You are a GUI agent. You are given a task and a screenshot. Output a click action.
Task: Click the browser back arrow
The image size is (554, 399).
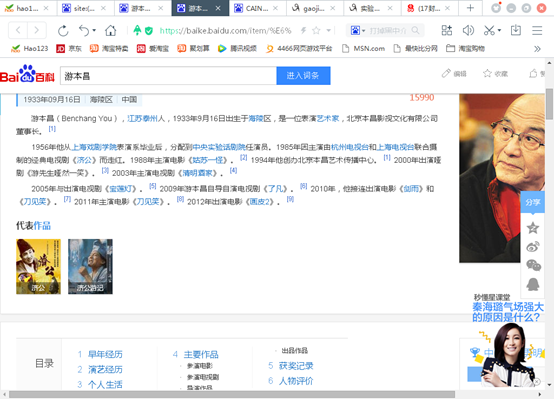[x=18, y=30]
